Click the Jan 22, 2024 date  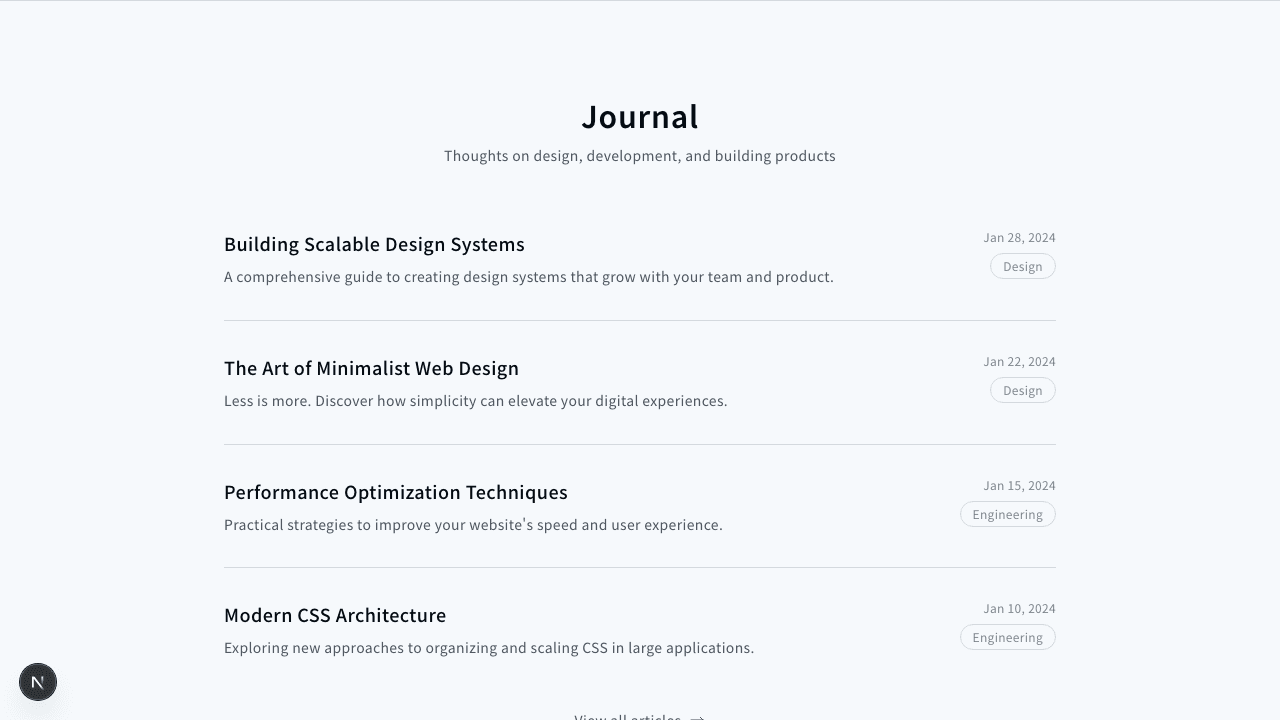1019,362
